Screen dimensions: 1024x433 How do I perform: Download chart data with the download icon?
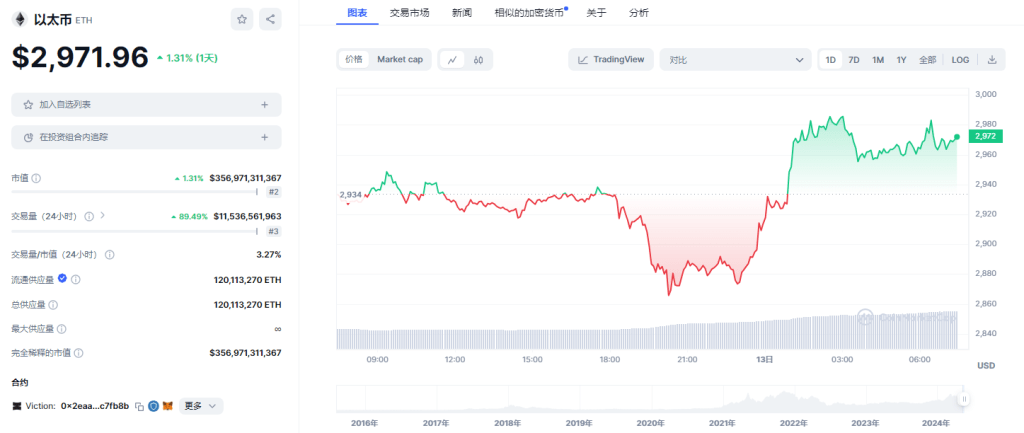pyautogui.click(x=992, y=60)
